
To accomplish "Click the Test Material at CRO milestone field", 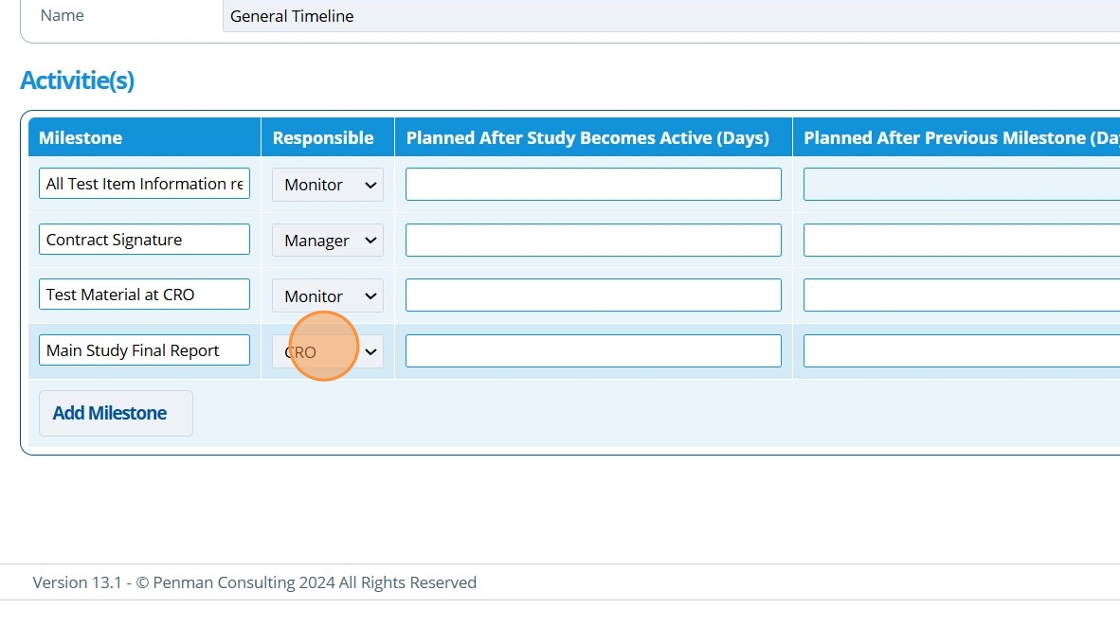I will click(x=144, y=295).
